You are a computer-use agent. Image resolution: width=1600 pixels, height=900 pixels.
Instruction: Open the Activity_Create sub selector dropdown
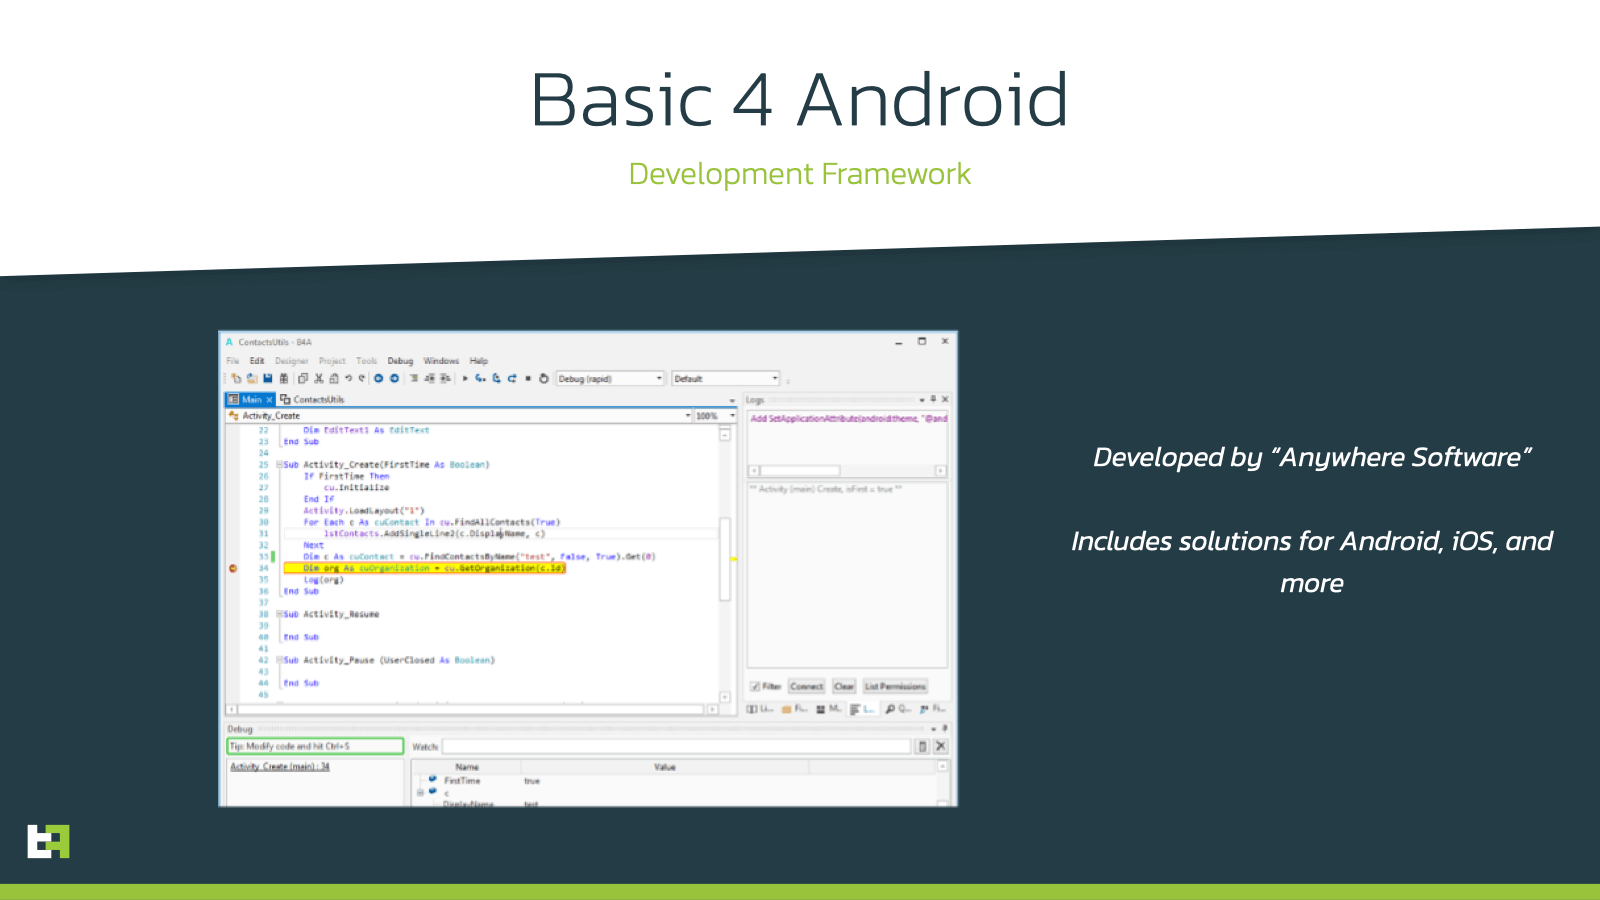(687, 415)
